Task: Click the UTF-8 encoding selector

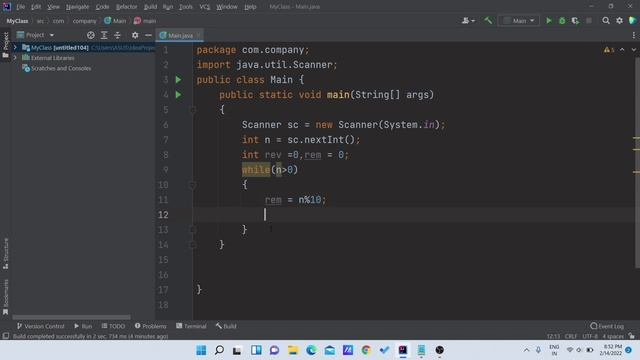Action: (x=590, y=336)
